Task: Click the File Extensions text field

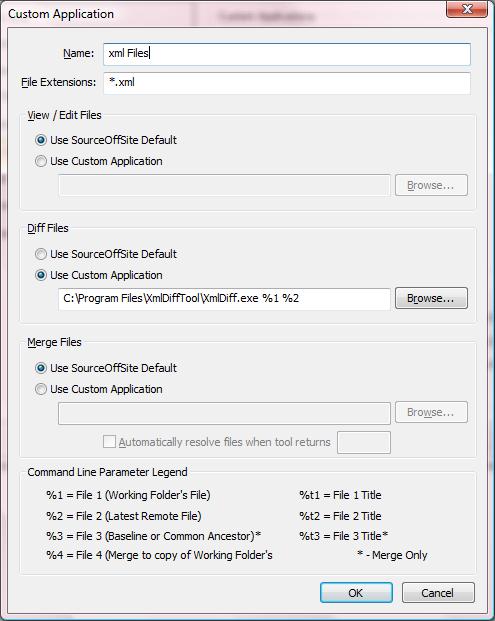Action: point(287,83)
